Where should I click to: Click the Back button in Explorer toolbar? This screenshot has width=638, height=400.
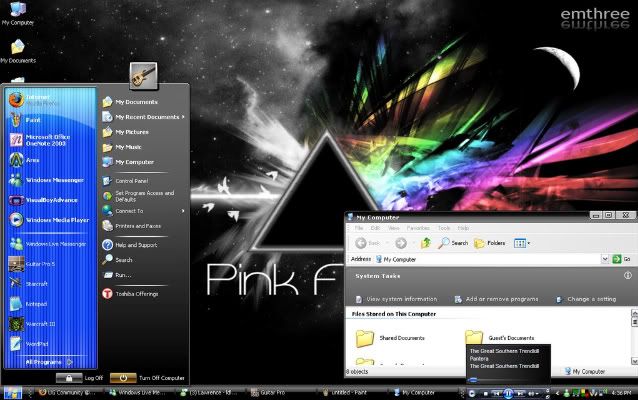coord(368,243)
